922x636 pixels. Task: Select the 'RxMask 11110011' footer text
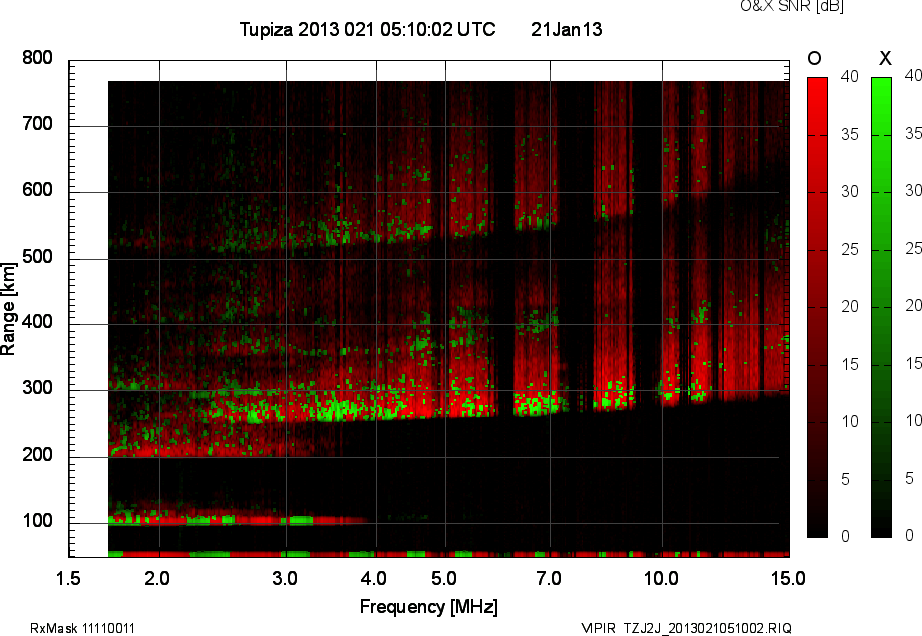click(83, 628)
